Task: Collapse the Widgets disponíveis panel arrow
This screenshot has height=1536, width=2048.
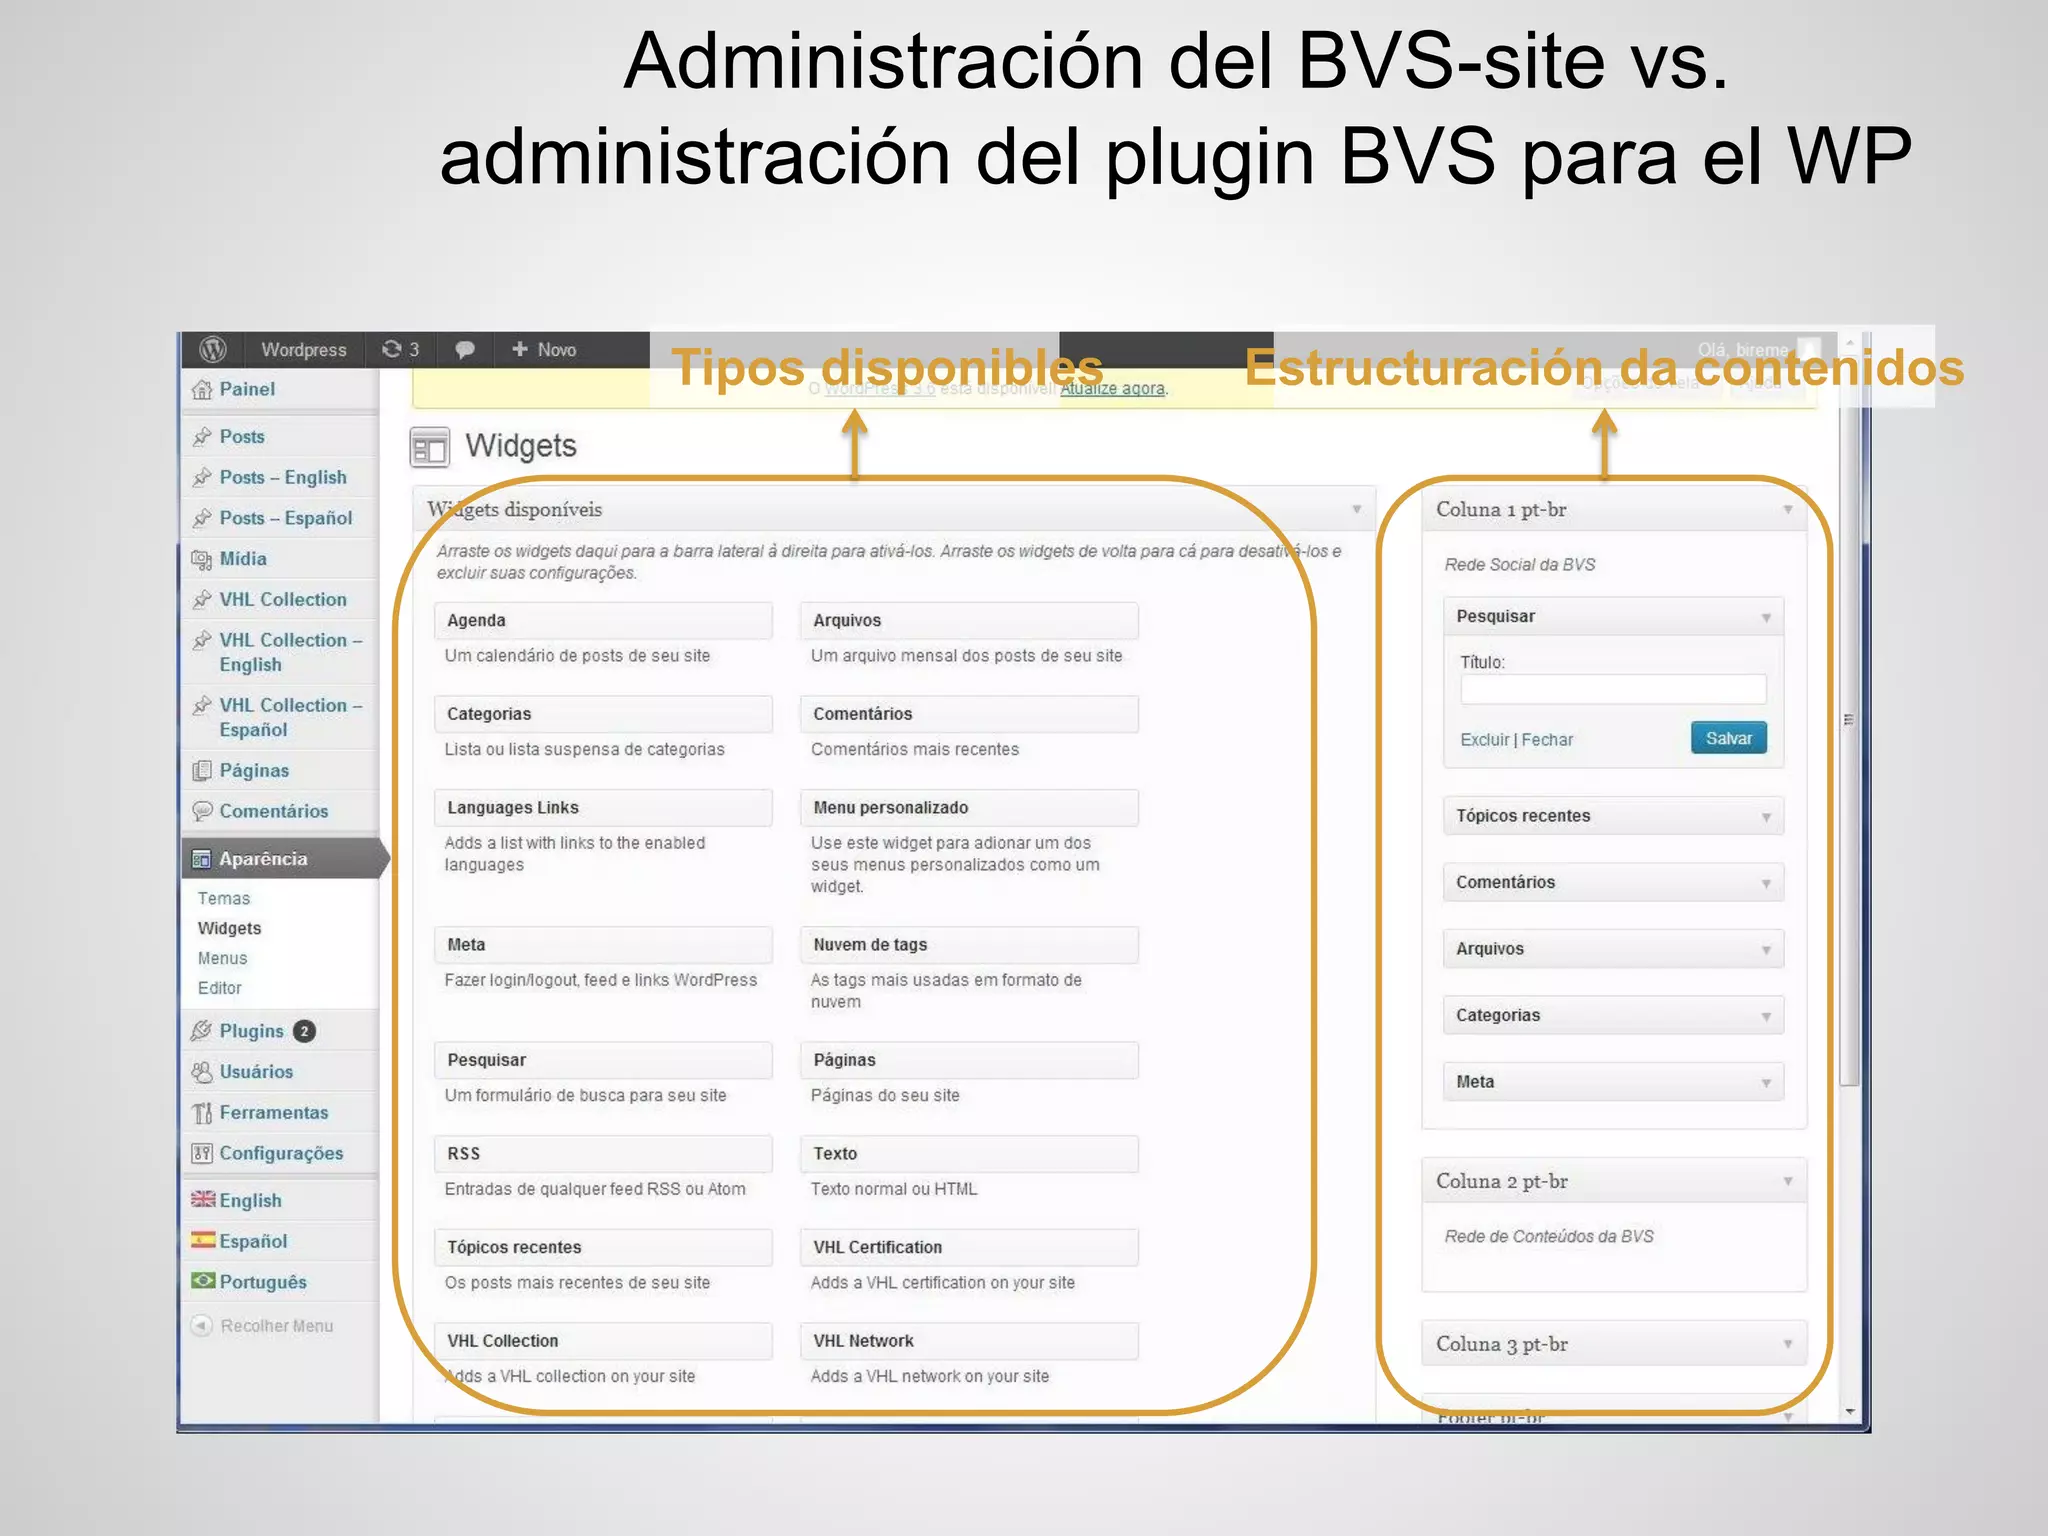Action: 1357,510
